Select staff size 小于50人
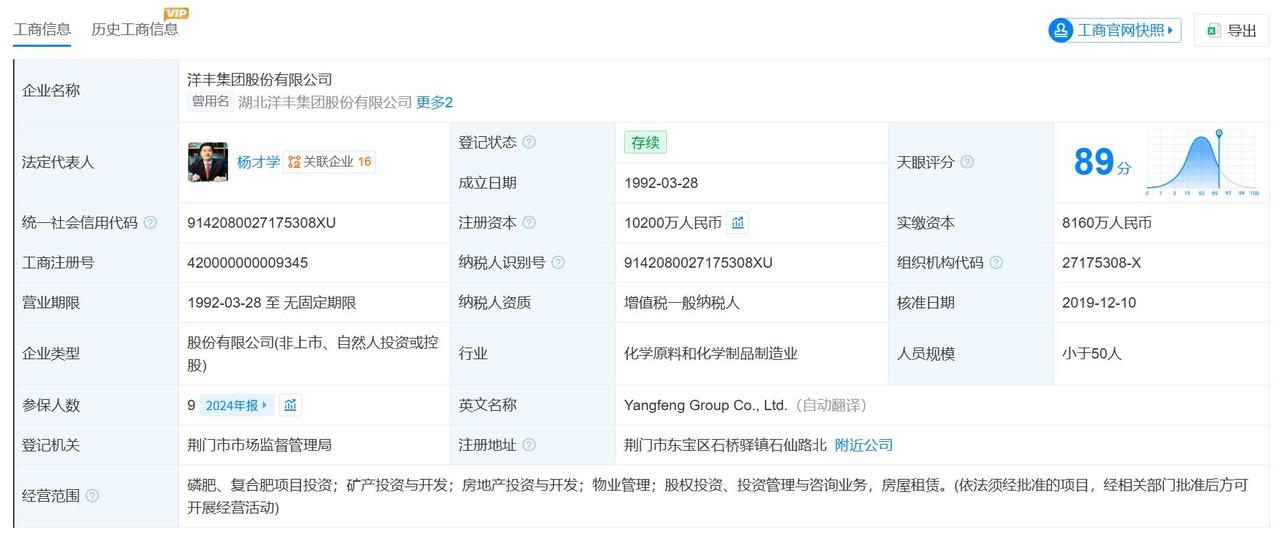 click(x=1092, y=354)
